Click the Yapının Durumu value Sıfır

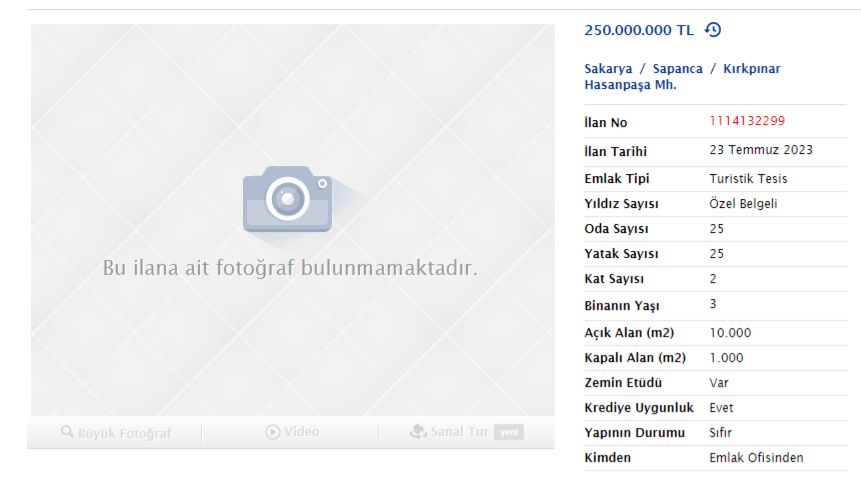tap(721, 433)
